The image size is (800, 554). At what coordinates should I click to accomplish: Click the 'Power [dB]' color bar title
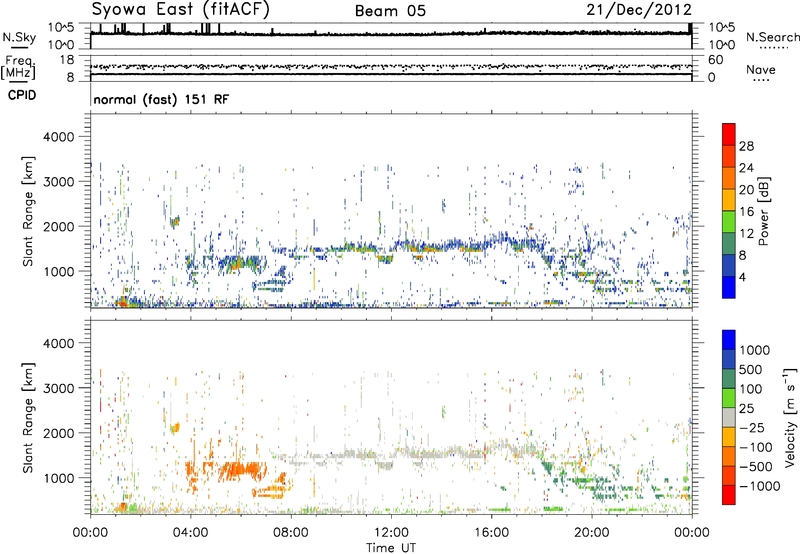click(764, 211)
